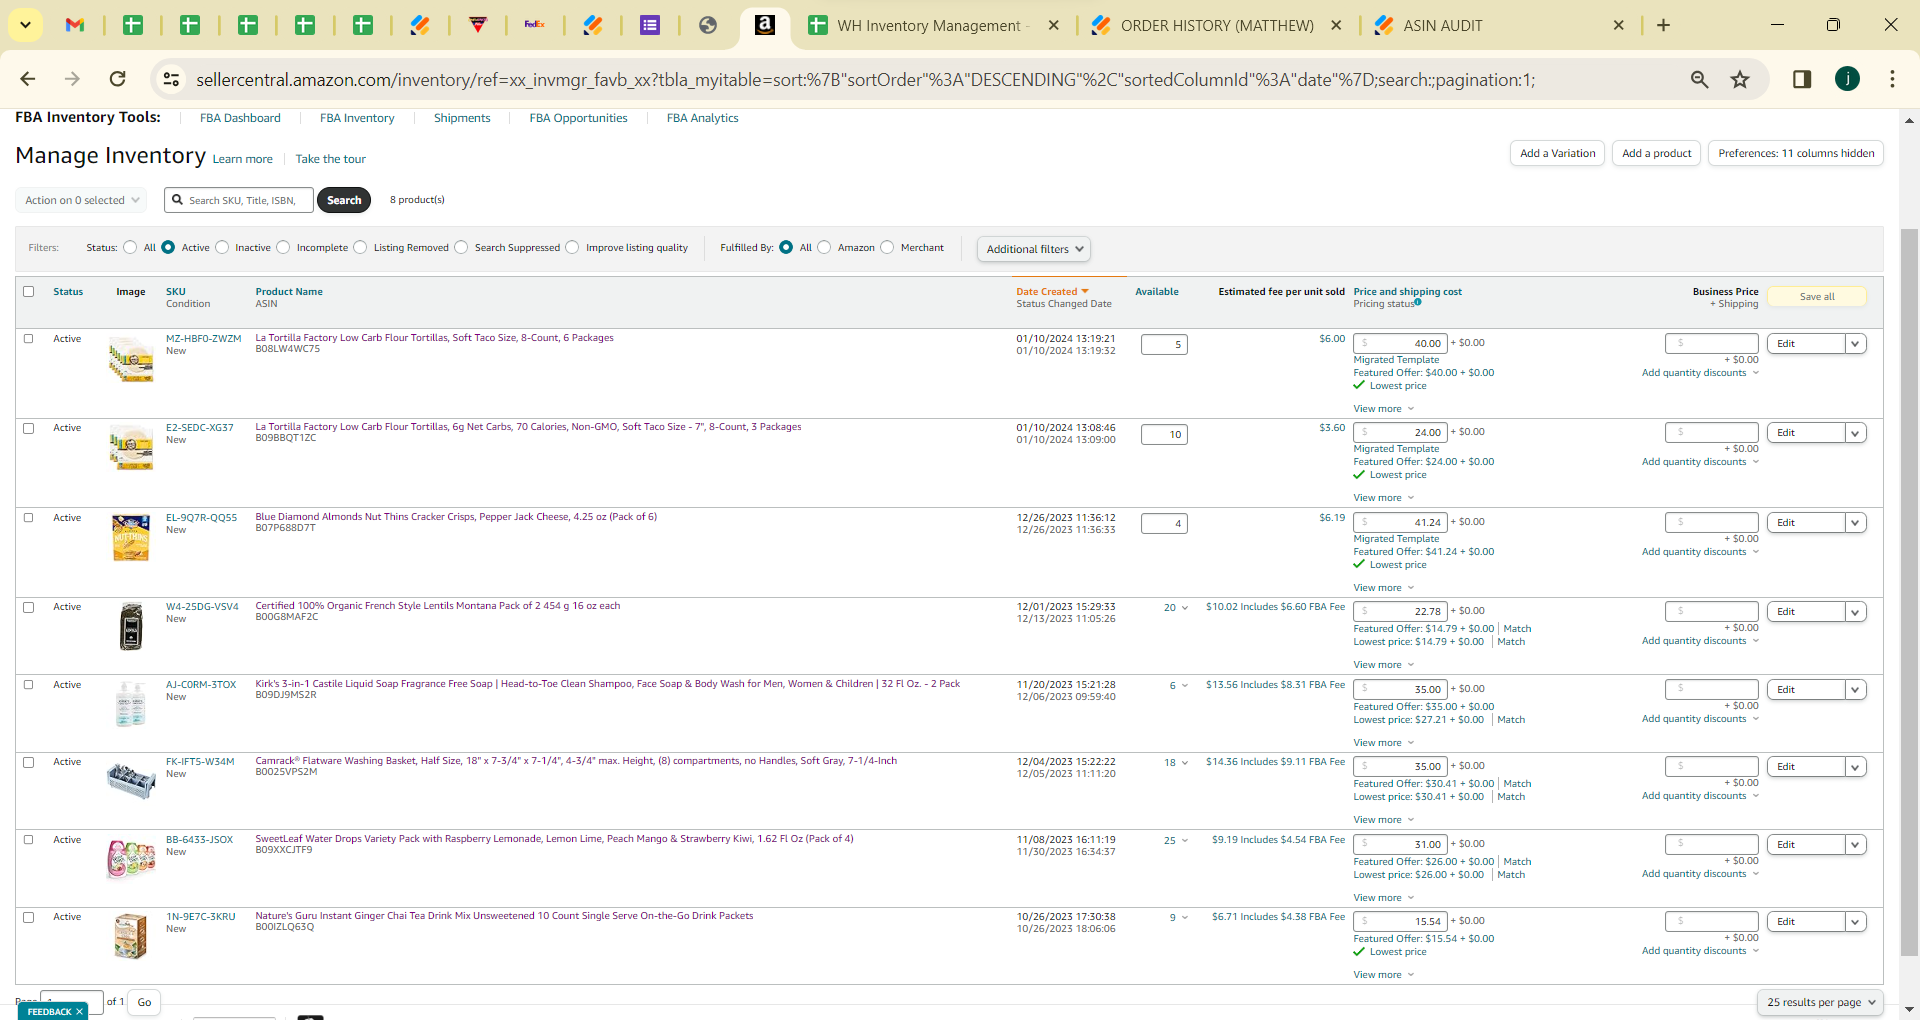The width and height of the screenshot is (1920, 1020).
Task: Check the box for SKU W4-25DG-VSV4 row
Action: (x=29, y=607)
